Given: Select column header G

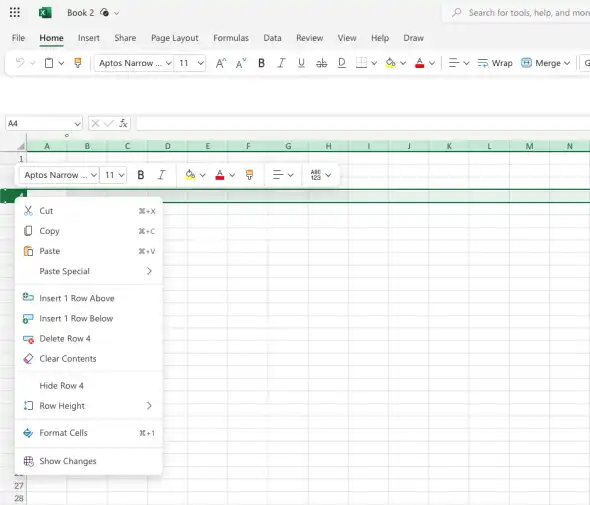Looking at the screenshot, I should (288, 146).
